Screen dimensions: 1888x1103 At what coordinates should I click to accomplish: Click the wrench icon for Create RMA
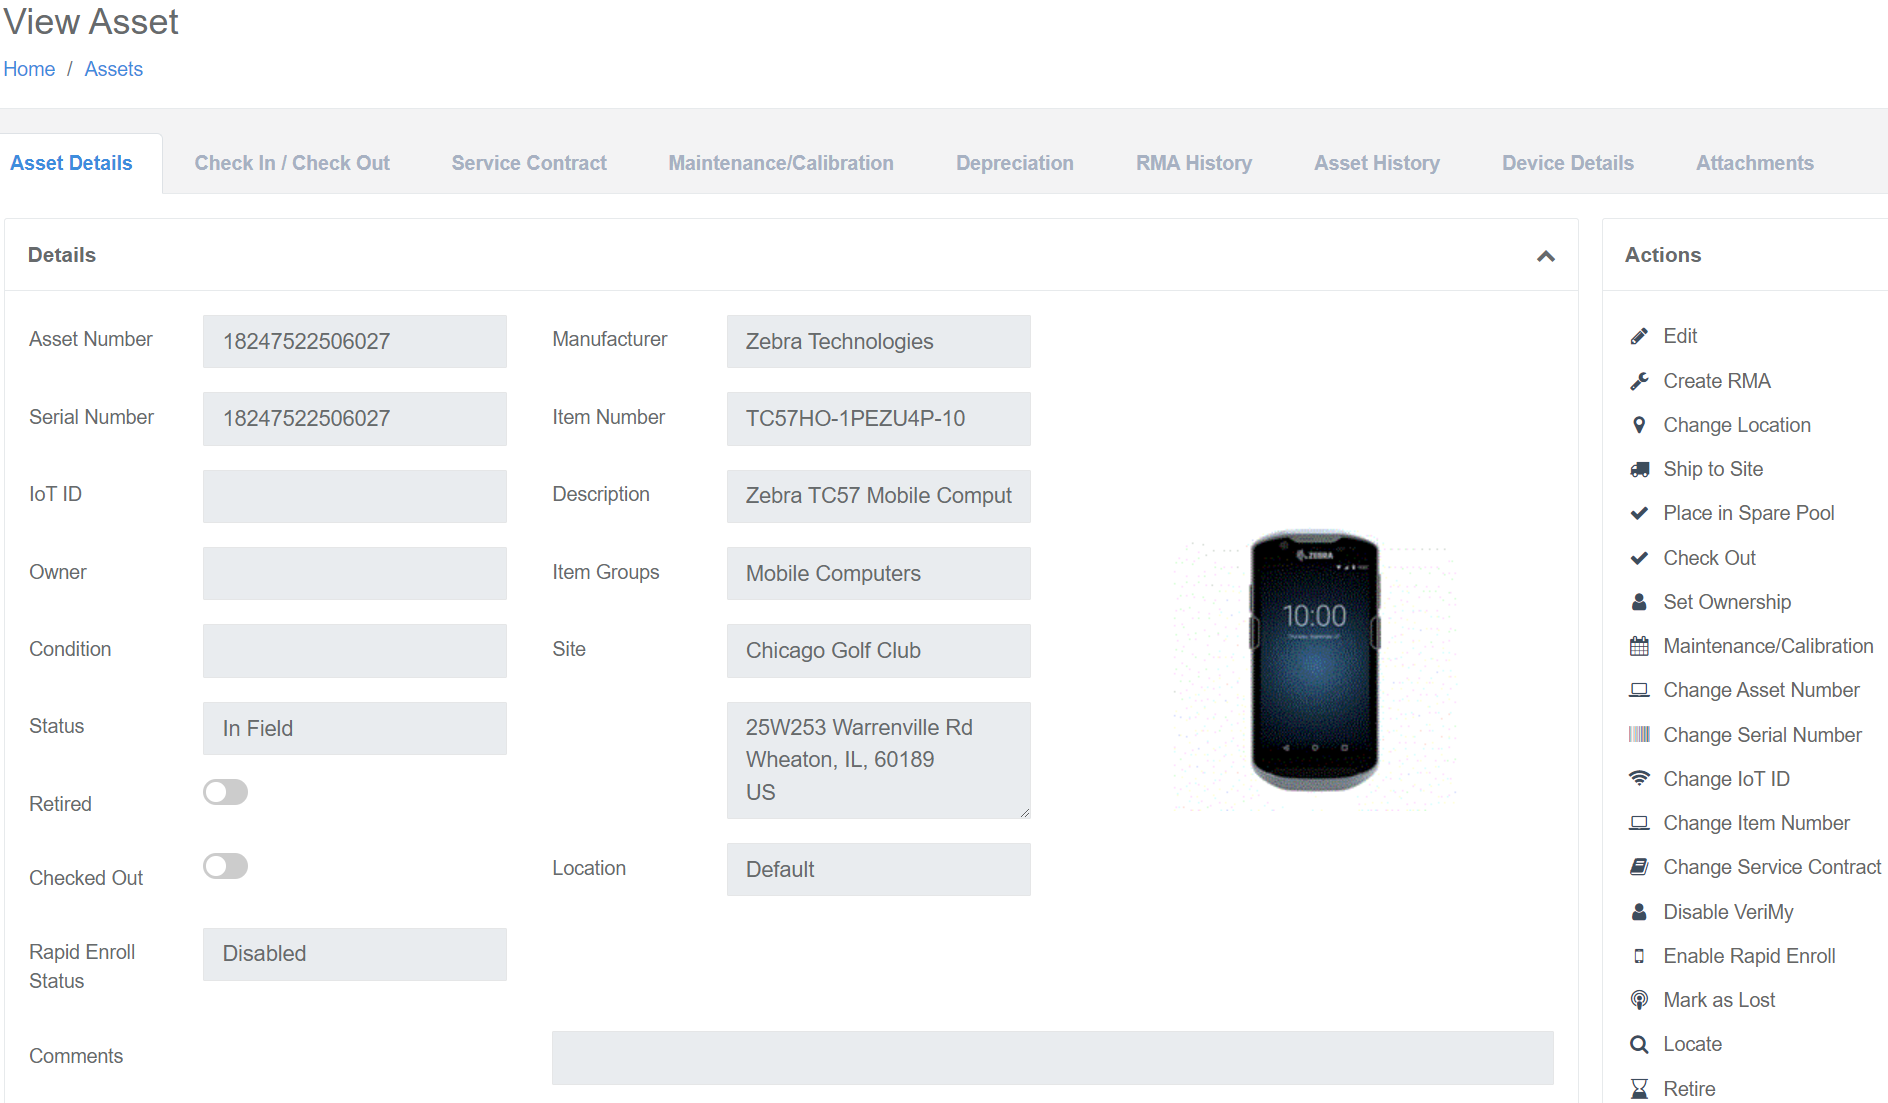coord(1639,381)
